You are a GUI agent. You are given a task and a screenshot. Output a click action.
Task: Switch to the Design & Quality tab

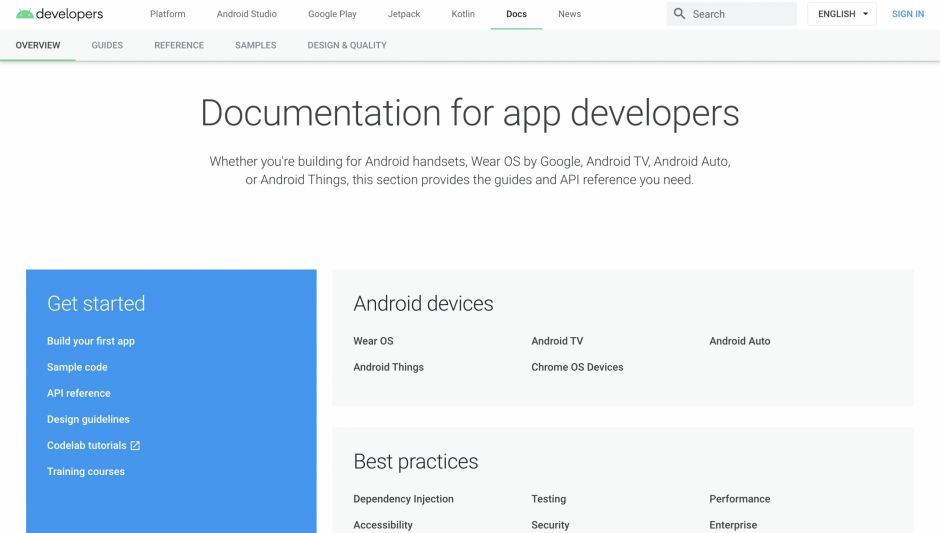[347, 45]
